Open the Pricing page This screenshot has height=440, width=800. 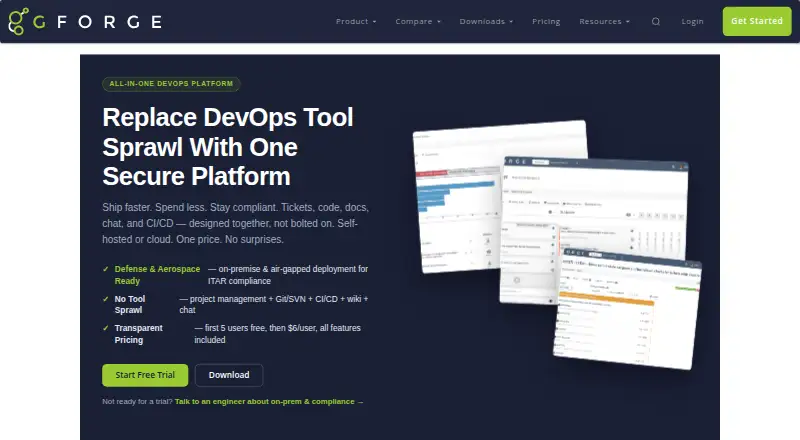coord(546,21)
